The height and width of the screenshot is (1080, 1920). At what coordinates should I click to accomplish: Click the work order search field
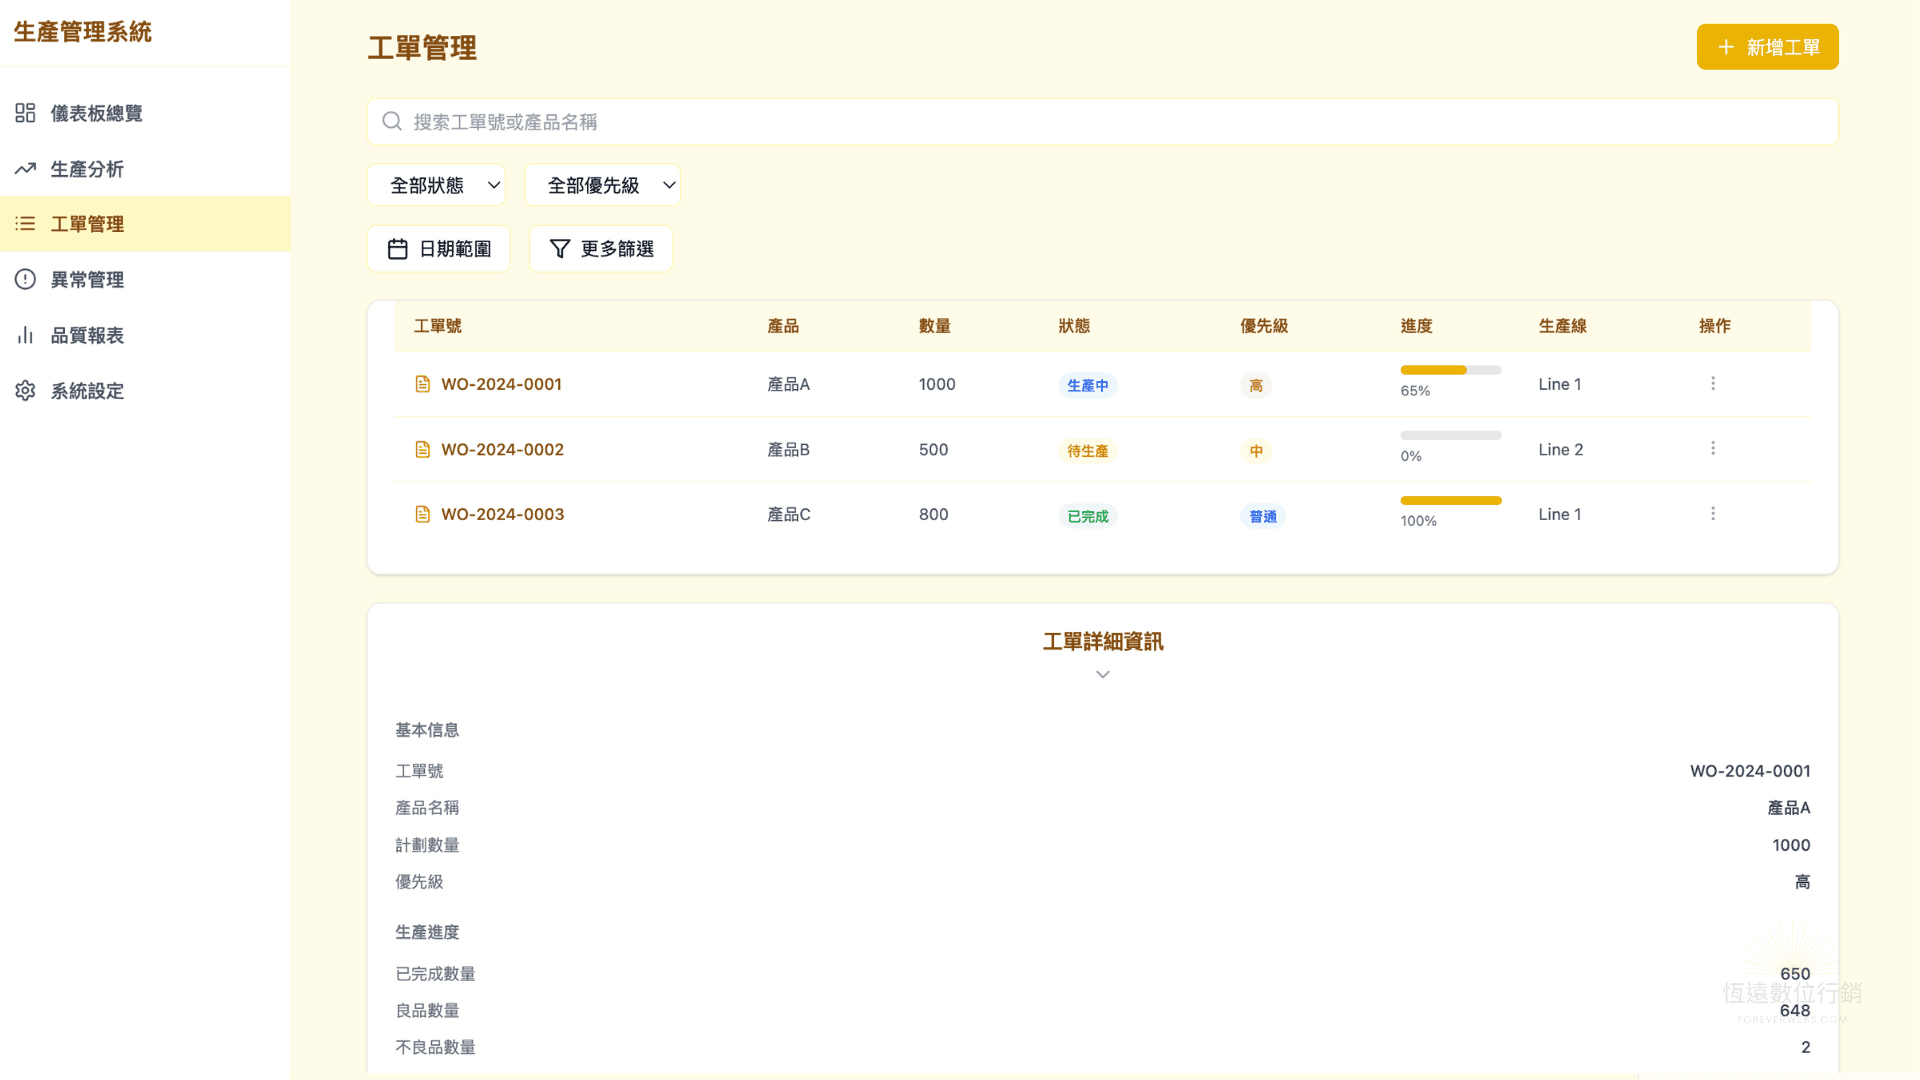[1100, 121]
